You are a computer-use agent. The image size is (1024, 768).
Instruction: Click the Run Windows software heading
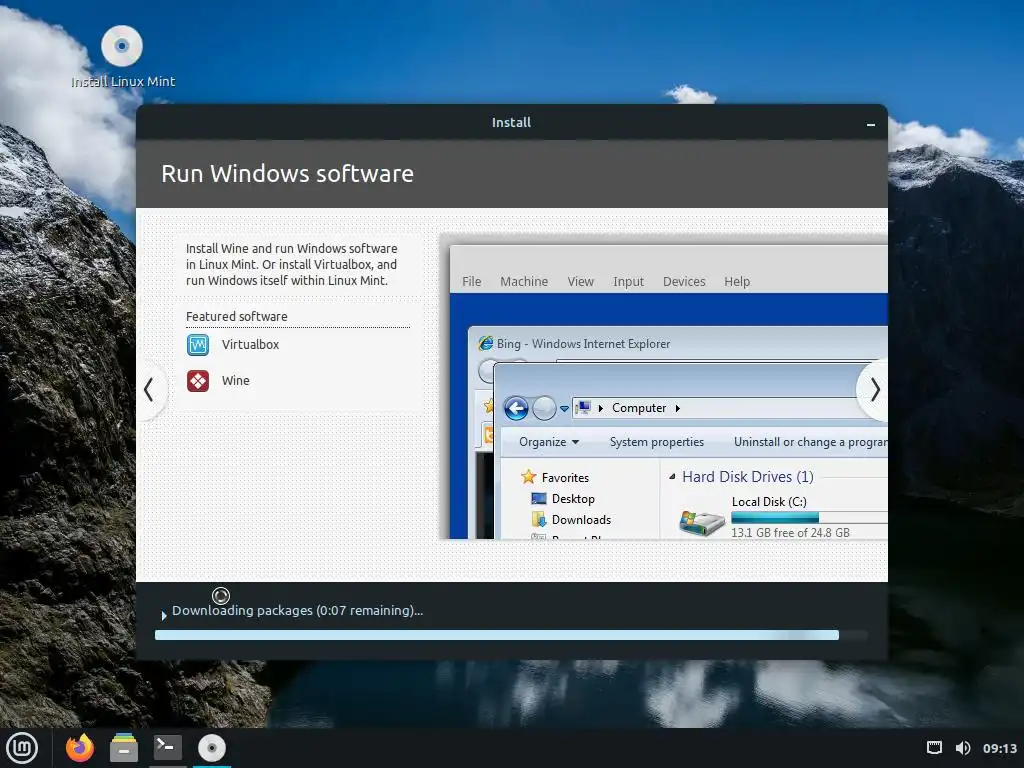(x=287, y=174)
